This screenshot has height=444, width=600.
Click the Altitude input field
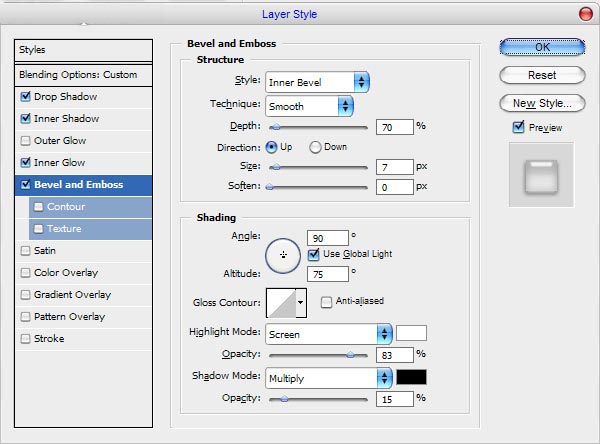pos(330,273)
